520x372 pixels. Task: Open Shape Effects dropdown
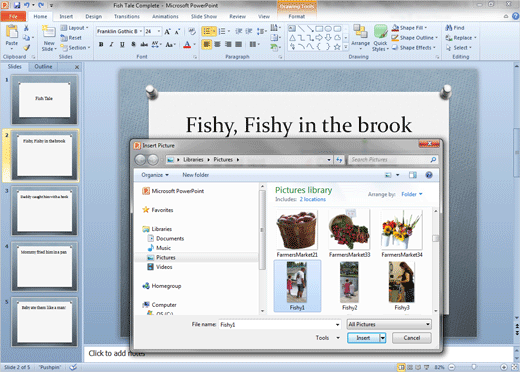[x=414, y=48]
